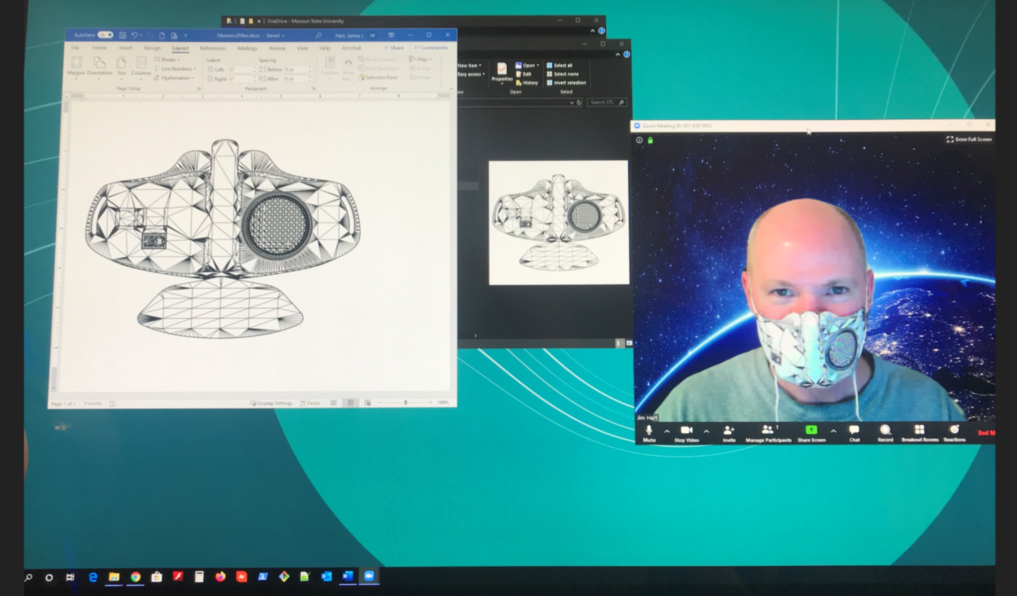Click Invert selection in File Explorer ribbon

coord(566,83)
